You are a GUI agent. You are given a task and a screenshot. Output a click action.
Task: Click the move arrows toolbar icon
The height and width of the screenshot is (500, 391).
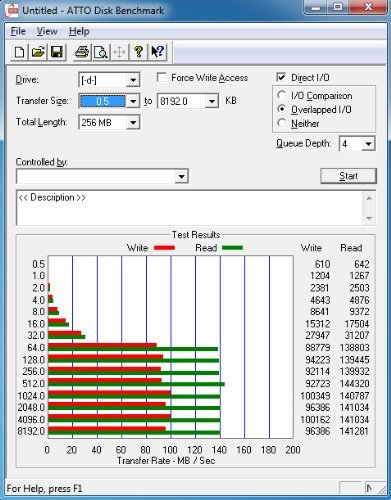click(119, 52)
